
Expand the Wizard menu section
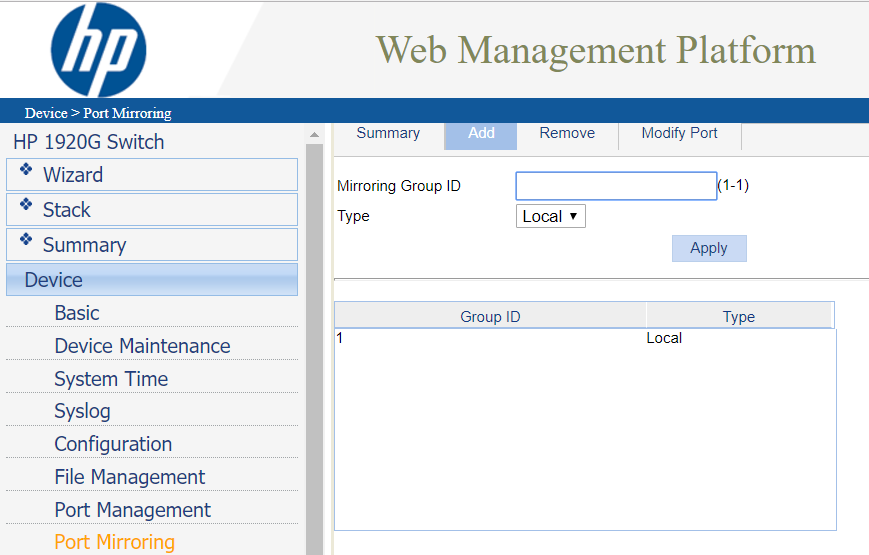[152, 175]
